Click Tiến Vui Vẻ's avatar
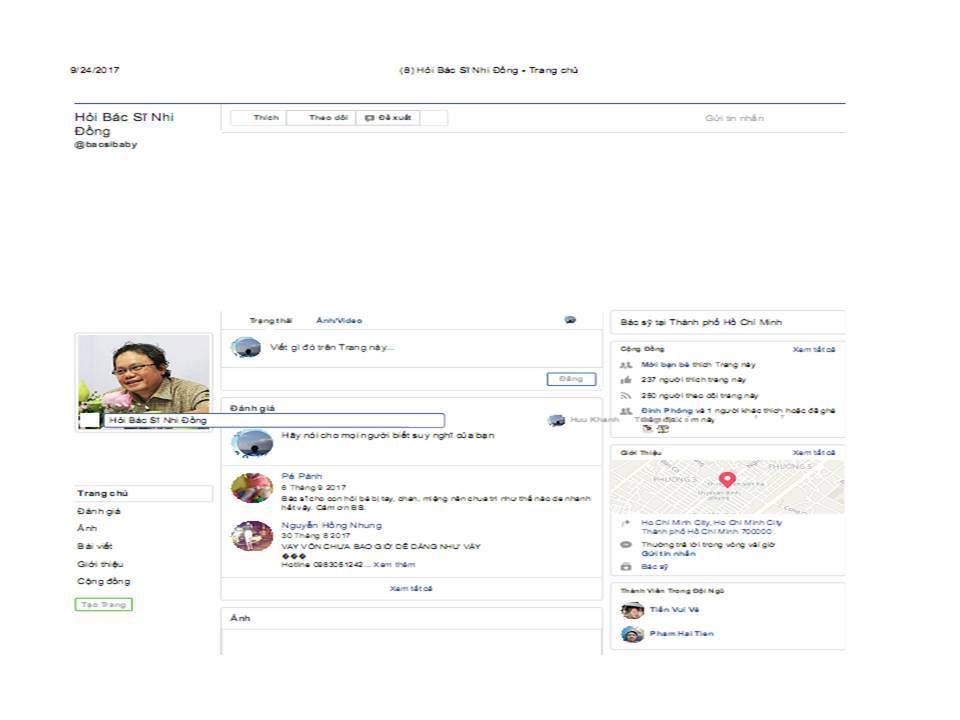The width and height of the screenshot is (960, 720). 632,610
